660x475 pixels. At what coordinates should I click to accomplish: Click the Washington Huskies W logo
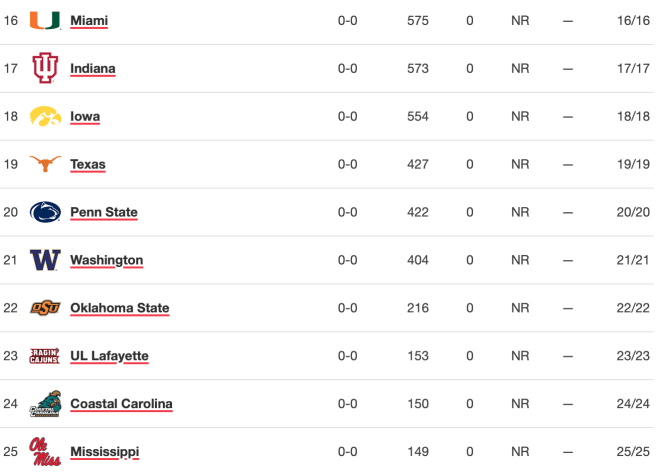(45, 260)
